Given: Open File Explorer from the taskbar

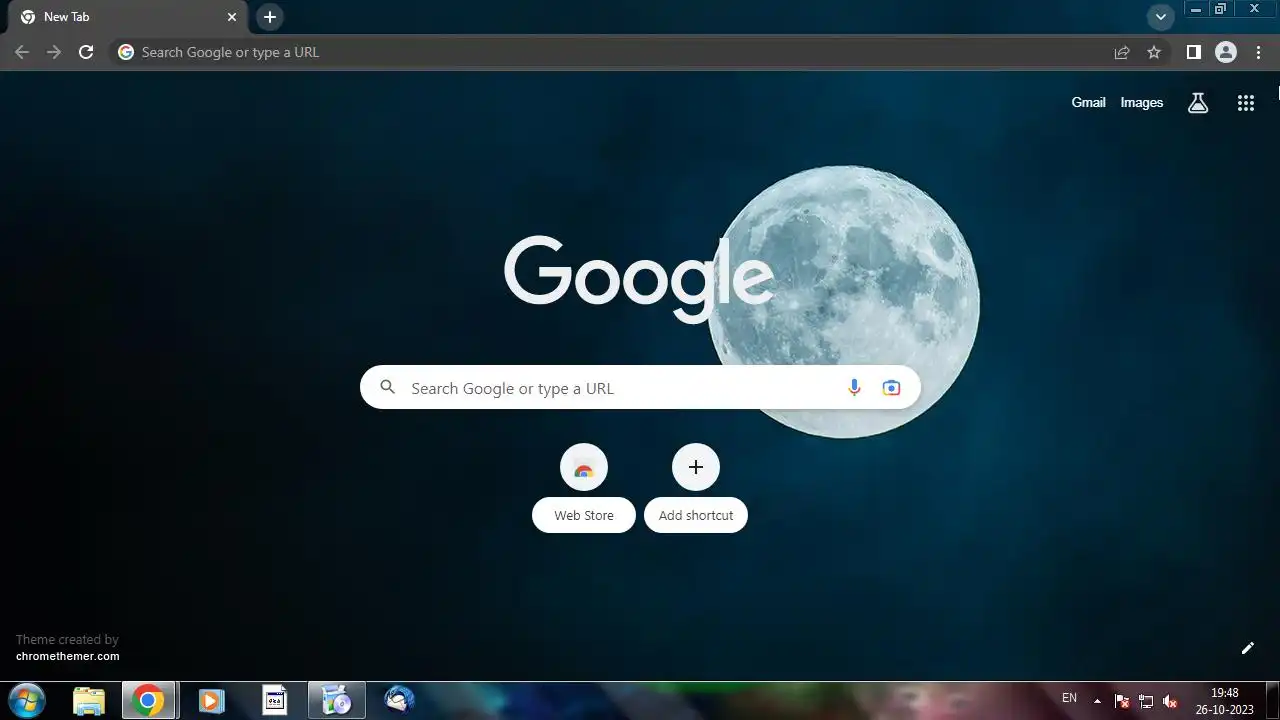Looking at the screenshot, I should (x=89, y=701).
